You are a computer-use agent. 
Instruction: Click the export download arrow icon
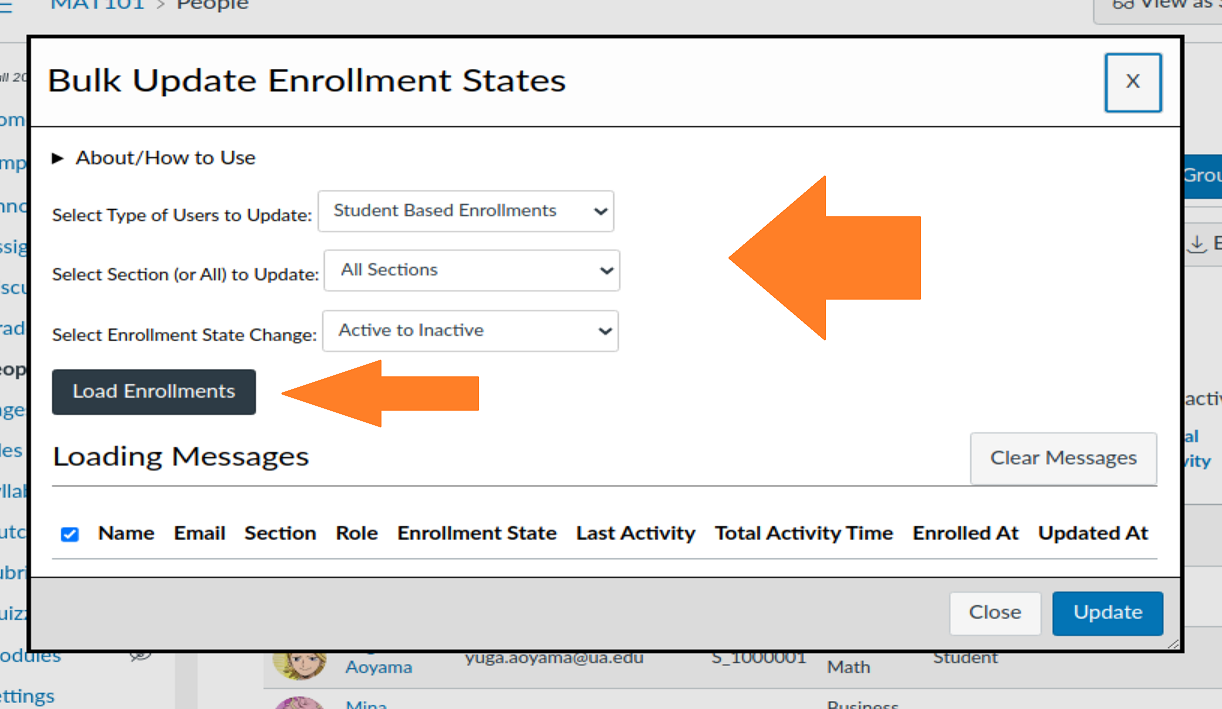tap(1199, 243)
